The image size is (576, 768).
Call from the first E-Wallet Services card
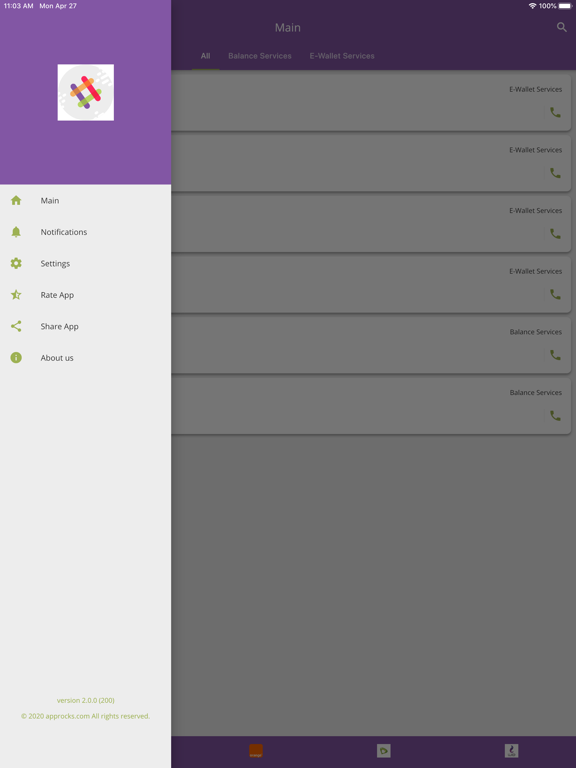coord(555,112)
